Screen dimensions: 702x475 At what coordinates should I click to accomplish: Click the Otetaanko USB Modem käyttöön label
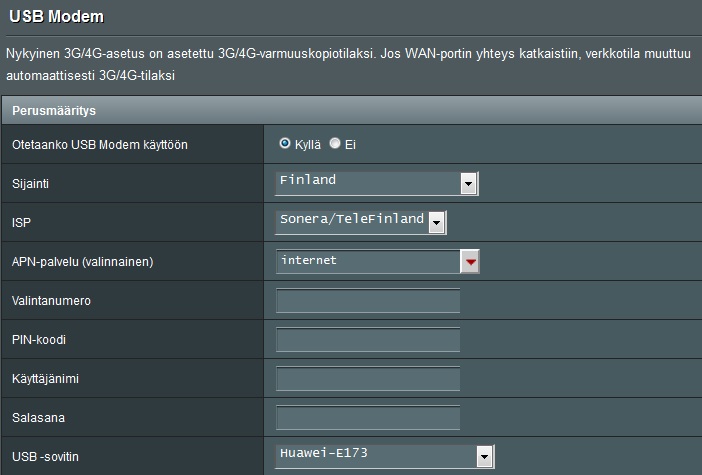point(99,145)
